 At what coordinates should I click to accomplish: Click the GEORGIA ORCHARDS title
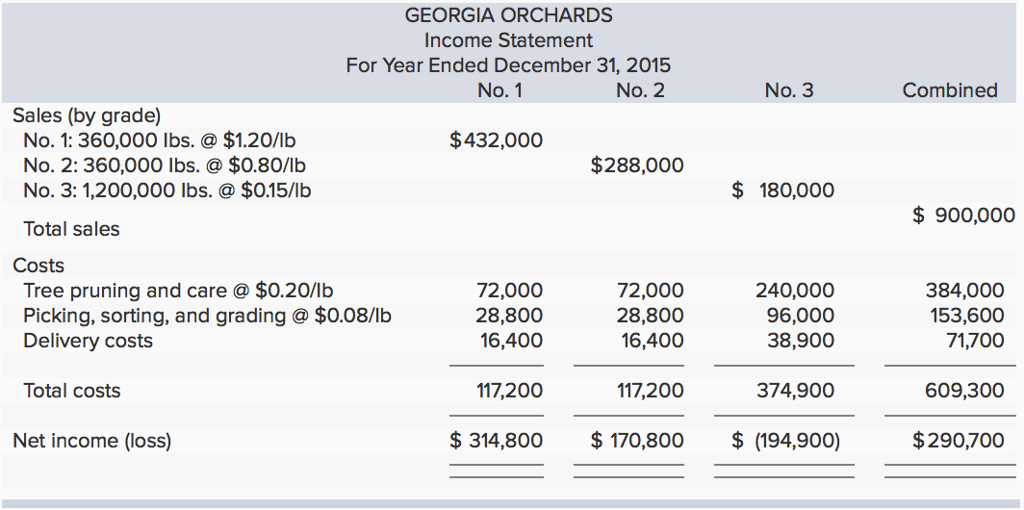pos(508,15)
